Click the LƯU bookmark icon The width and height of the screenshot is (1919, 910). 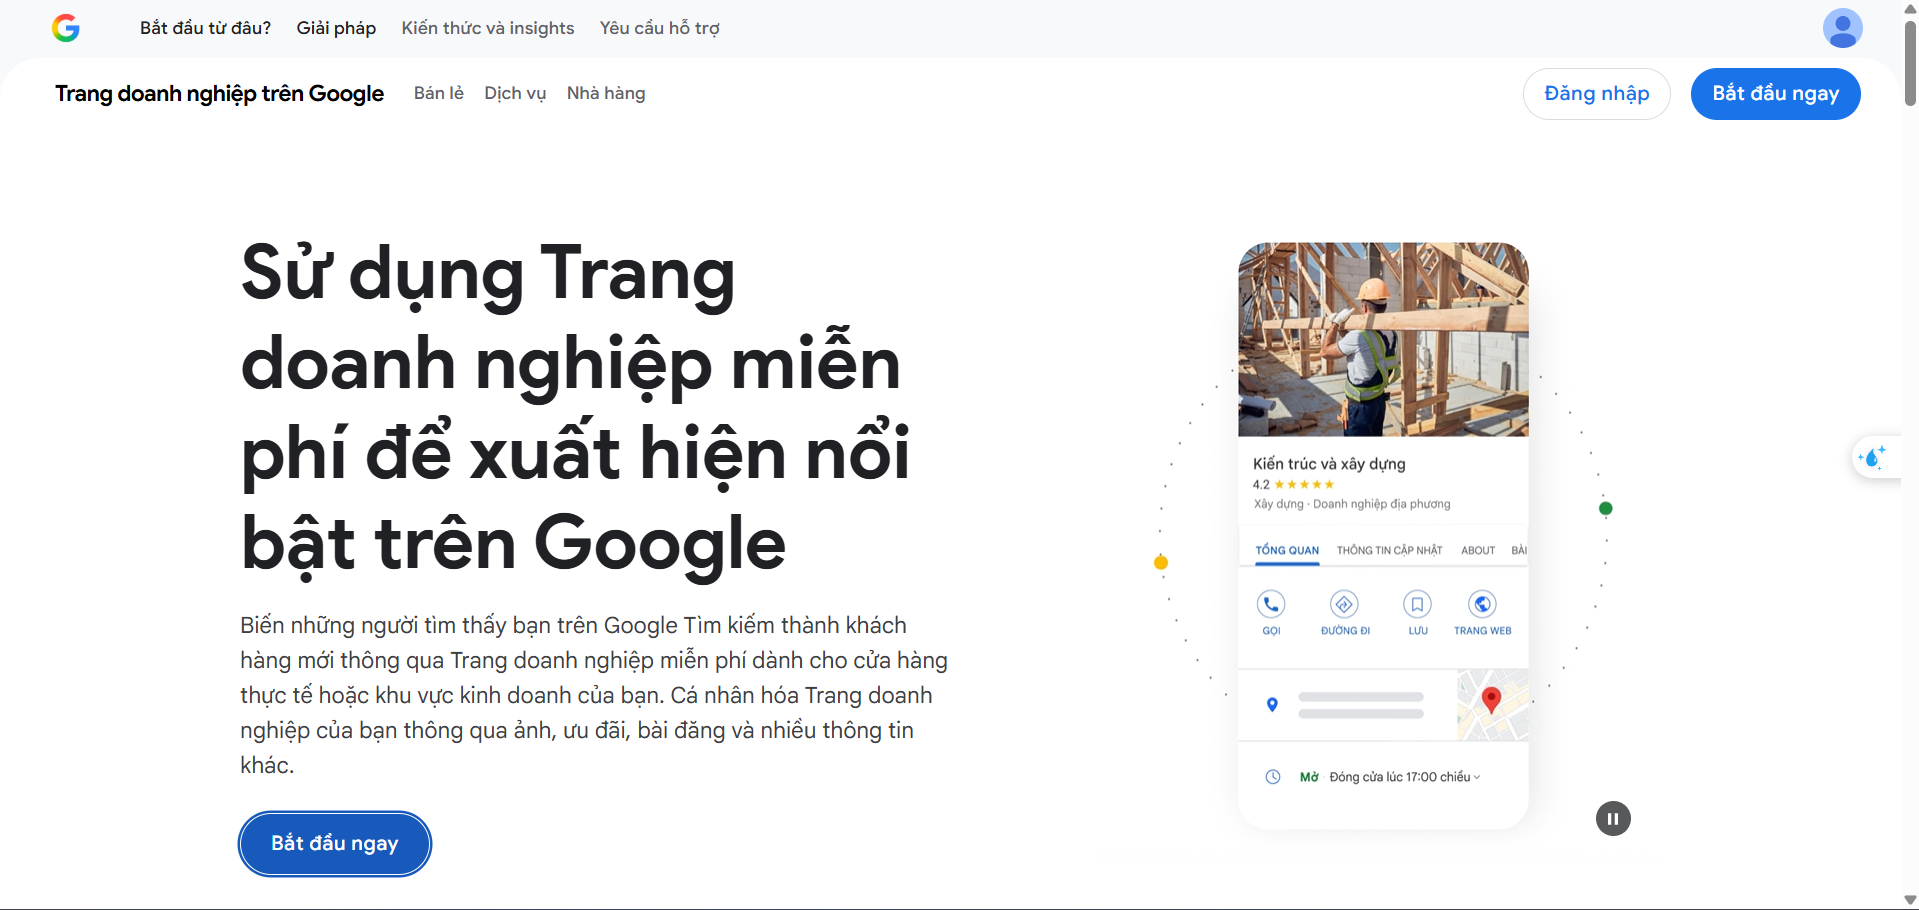(1417, 604)
